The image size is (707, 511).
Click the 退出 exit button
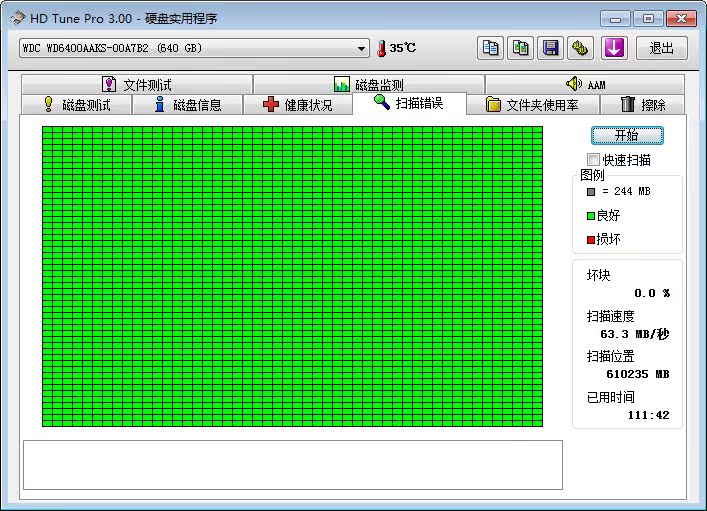pos(661,48)
